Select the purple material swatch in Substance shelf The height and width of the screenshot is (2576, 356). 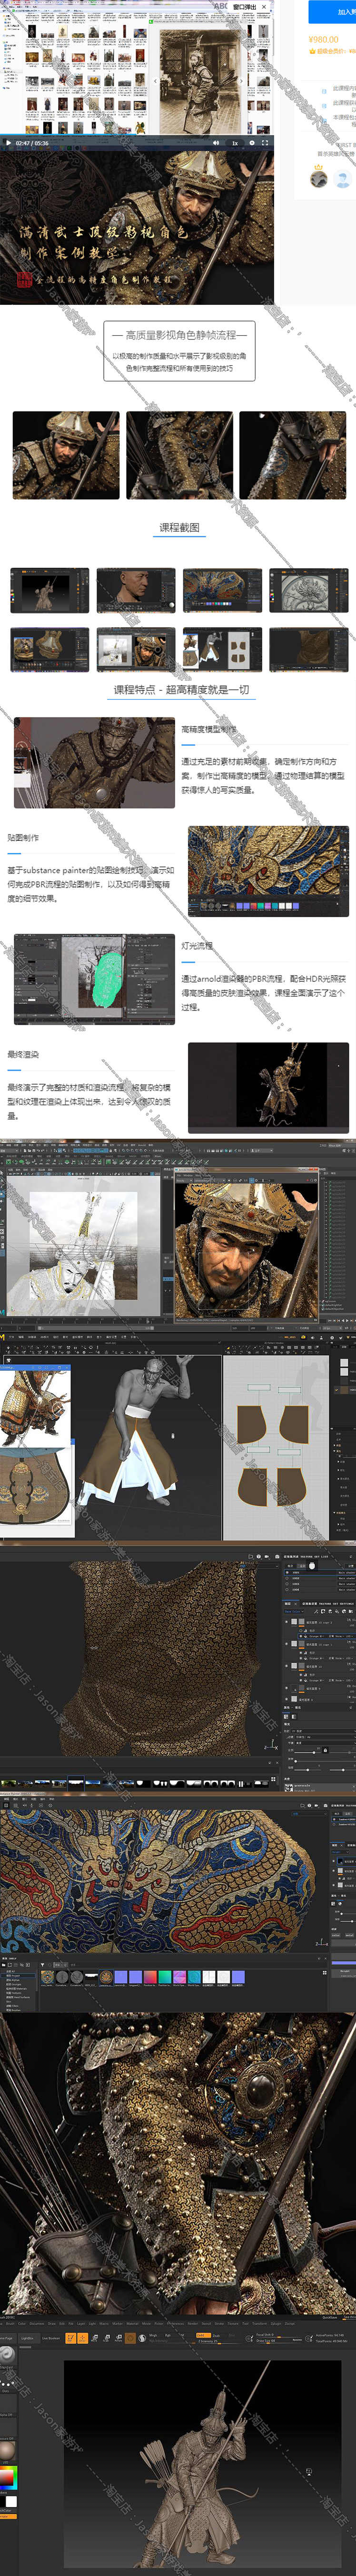[x=121, y=1977]
